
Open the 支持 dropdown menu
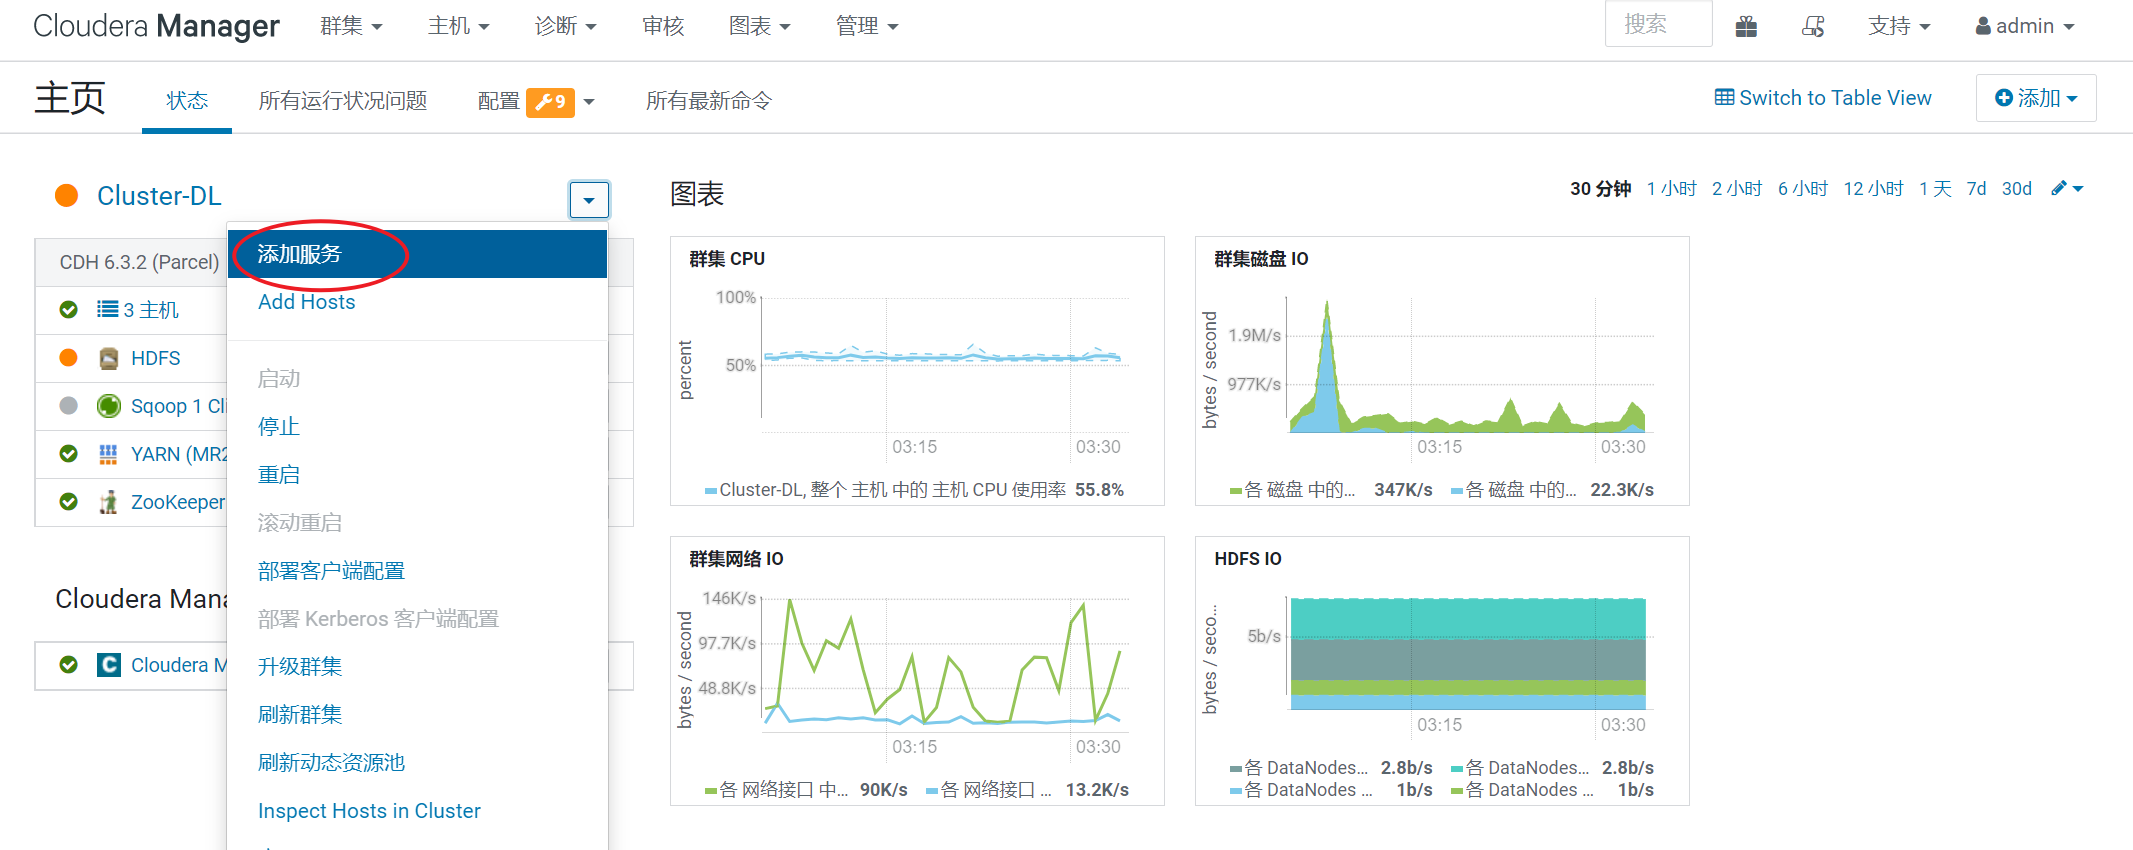tap(1899, 26)
